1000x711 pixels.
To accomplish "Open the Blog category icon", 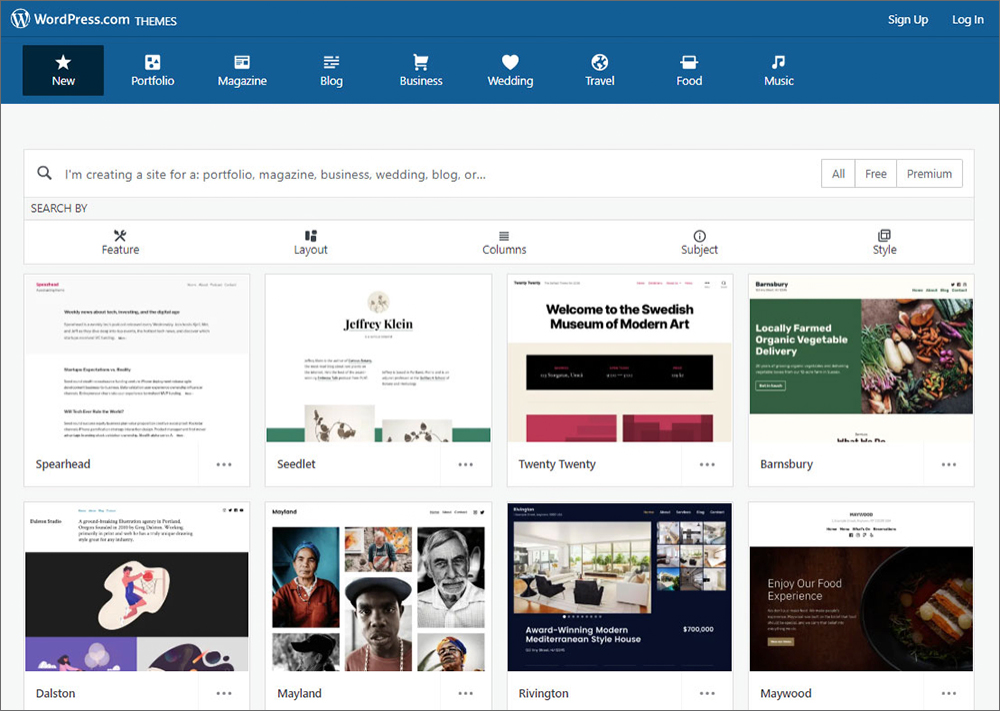I will click(331, 62).
